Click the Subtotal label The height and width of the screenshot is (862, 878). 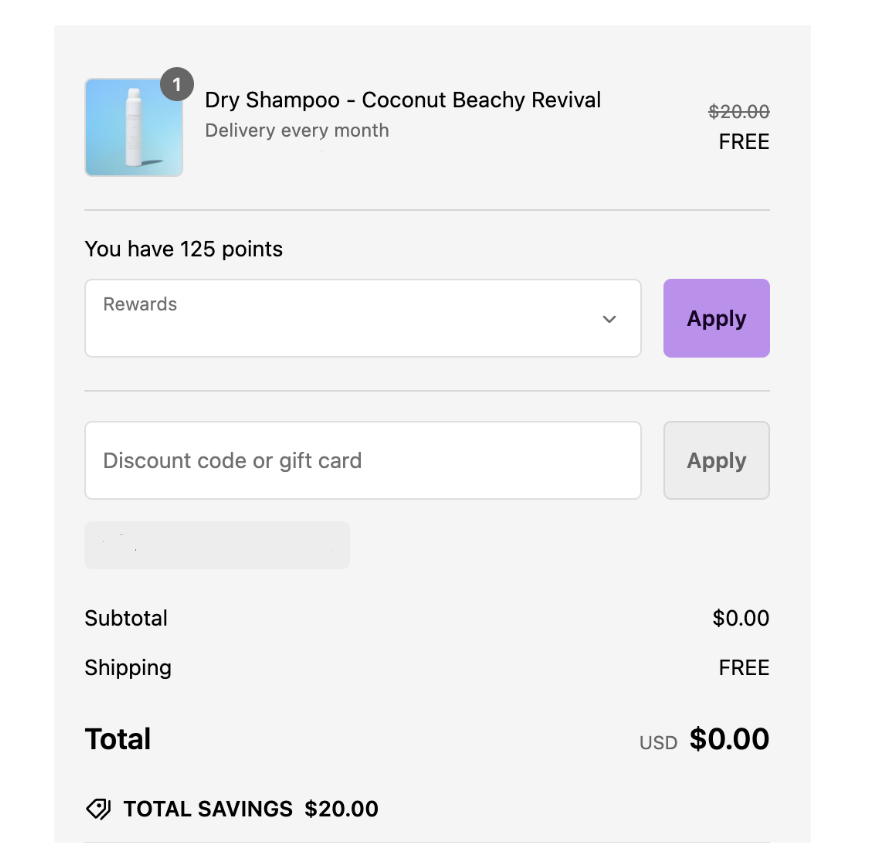[126, 618]
